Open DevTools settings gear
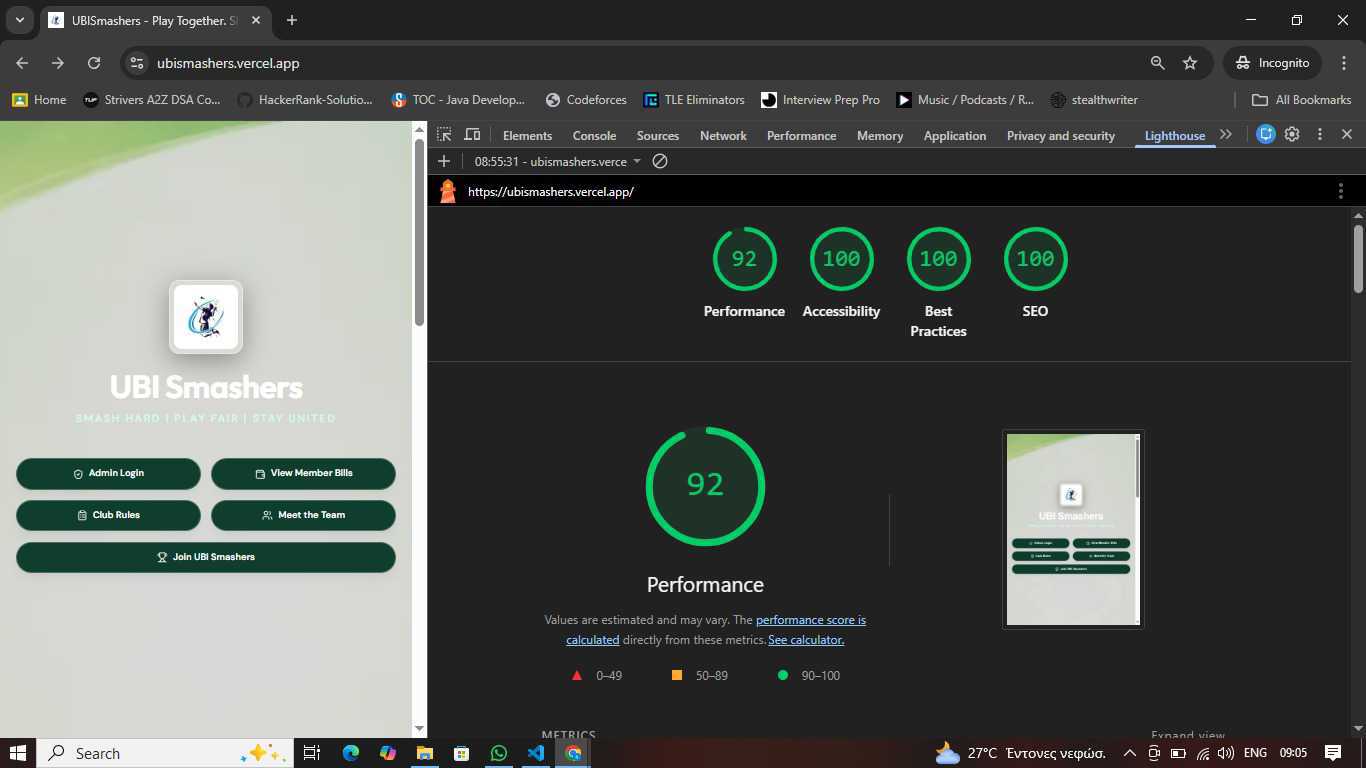The width and height of the screenshot is (1366, 768). point(1292,134)
